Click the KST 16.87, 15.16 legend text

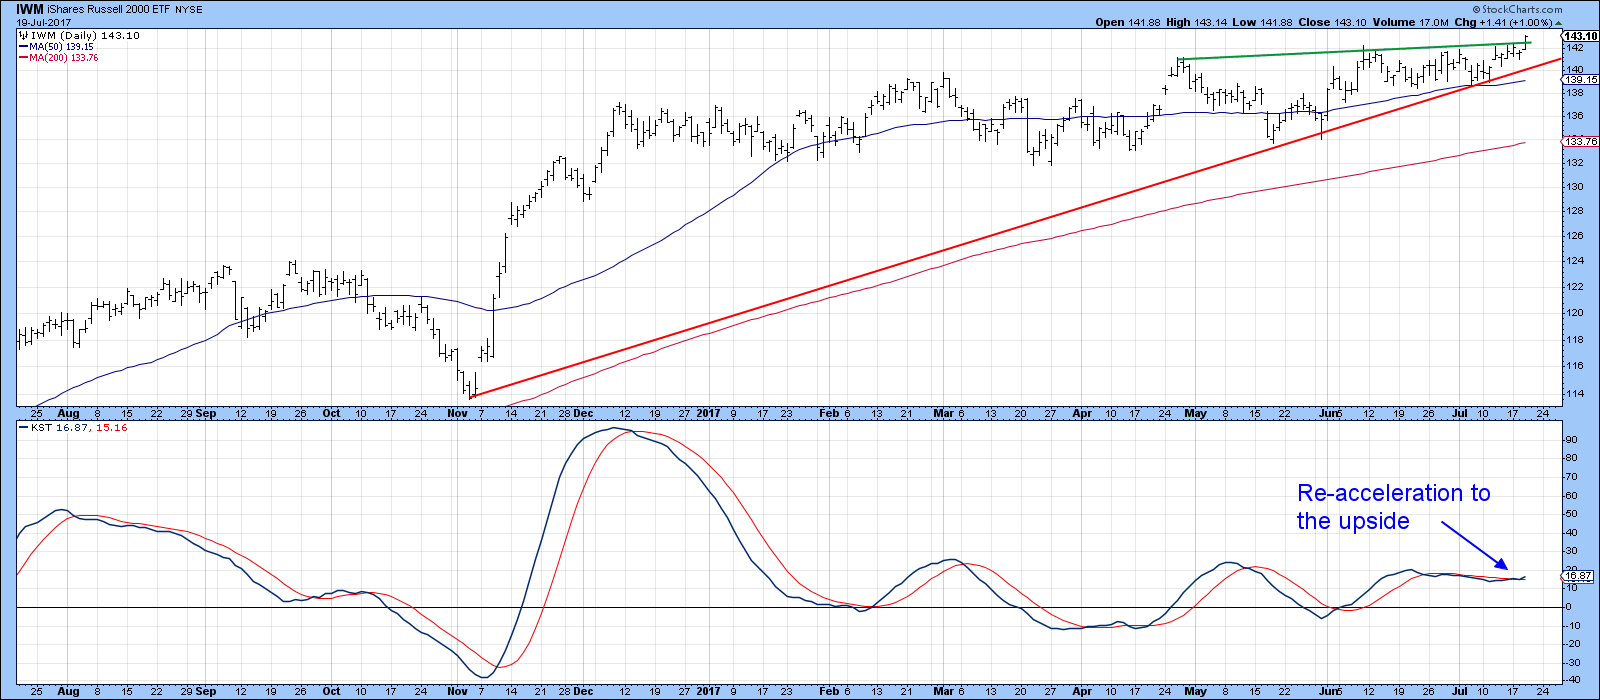(x=78, y=428)
